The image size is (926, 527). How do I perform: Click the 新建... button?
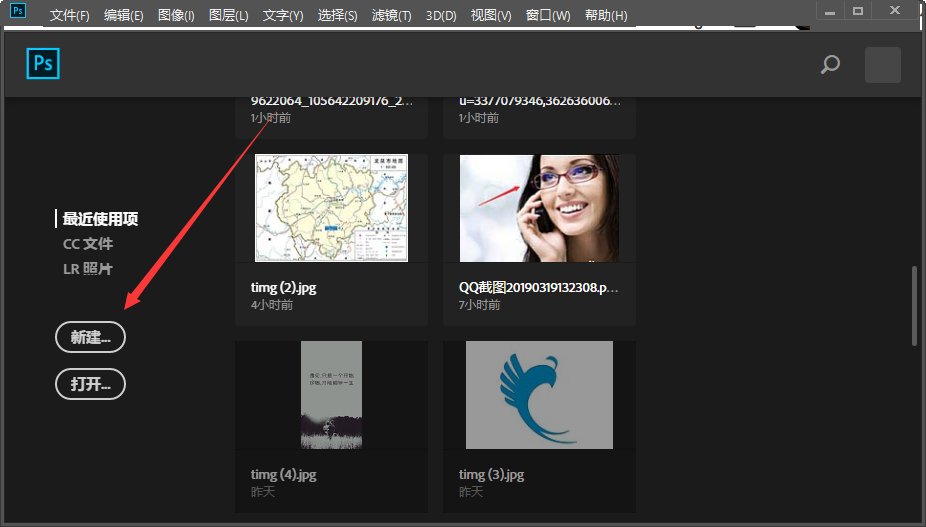coord(90,337)
